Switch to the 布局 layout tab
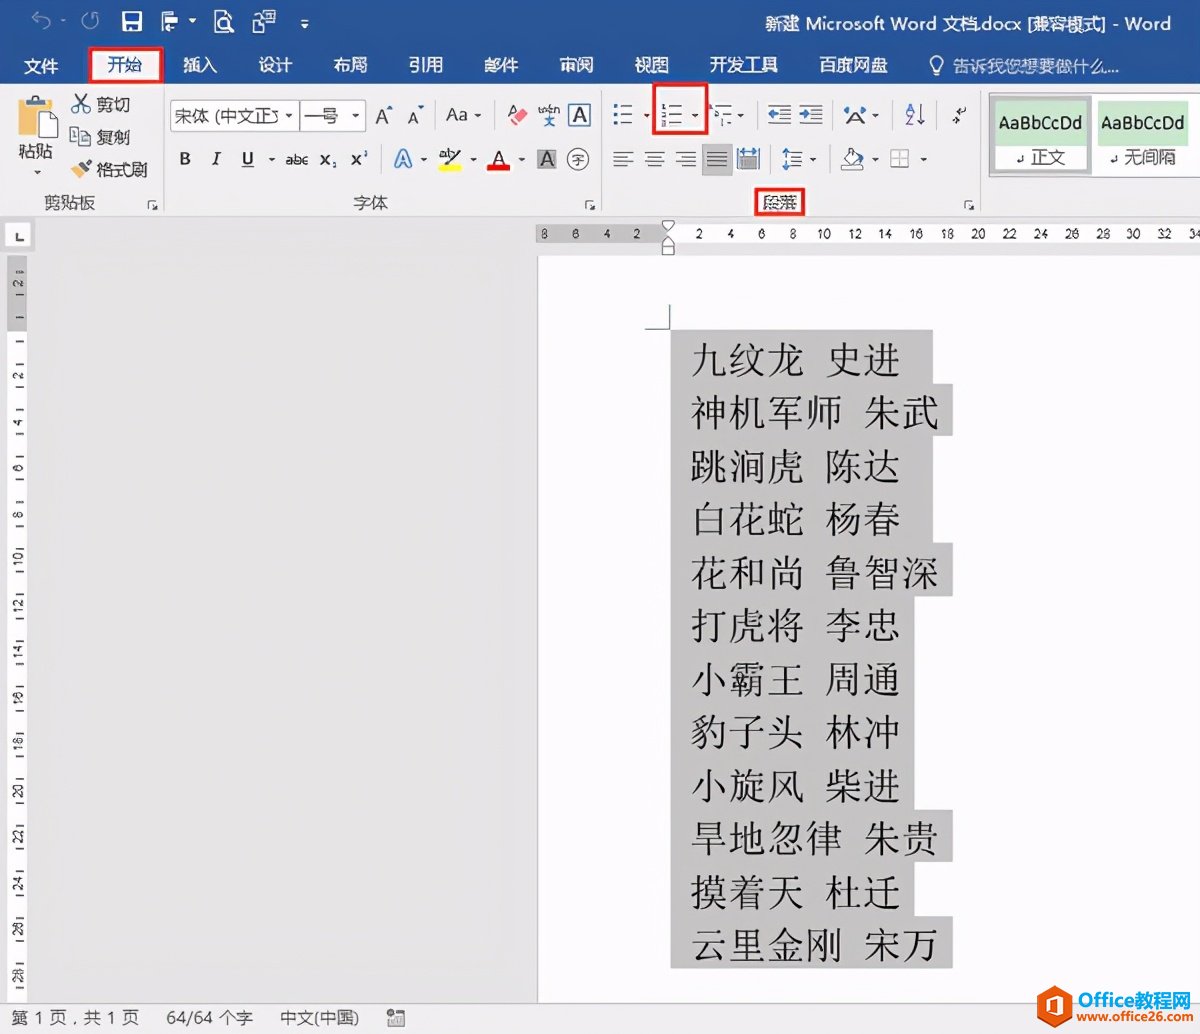Image resolution: width=1200 pixels, height=1034 pixels. [350, 65]
